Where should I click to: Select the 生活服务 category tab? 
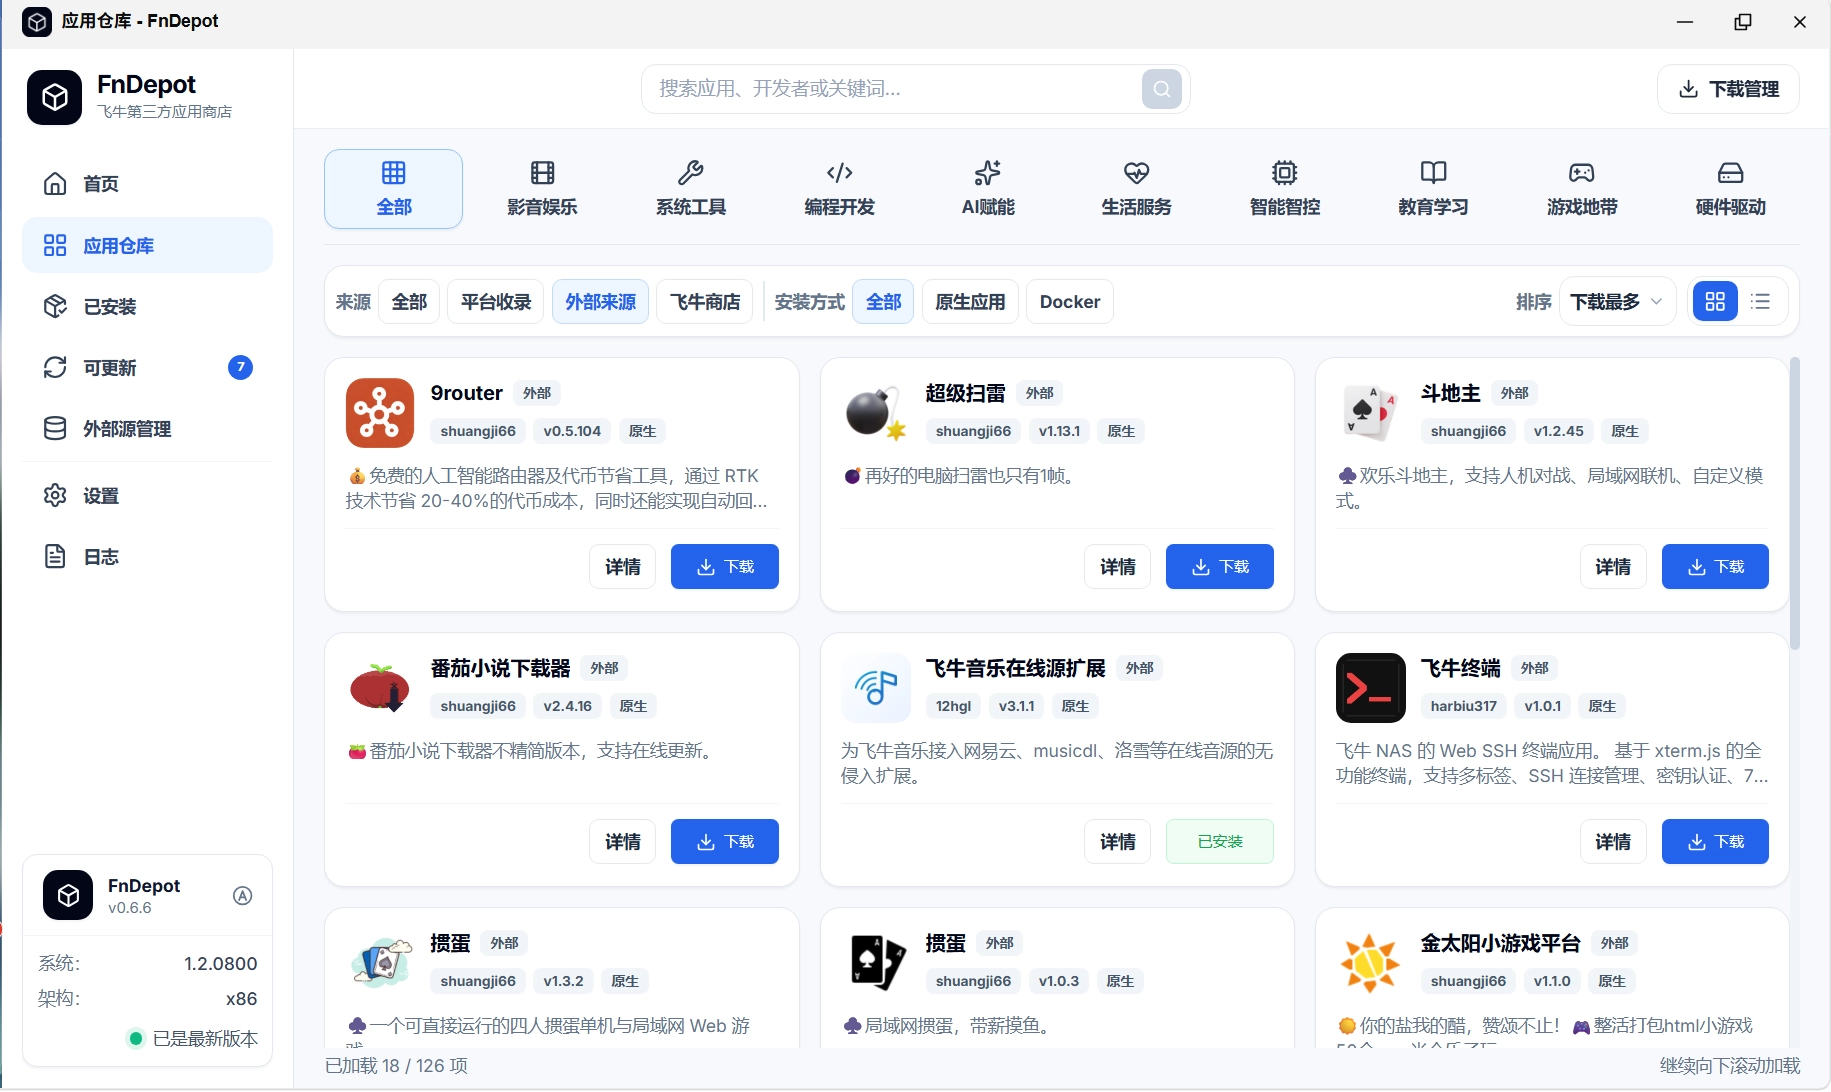[x=1136, y=189]
